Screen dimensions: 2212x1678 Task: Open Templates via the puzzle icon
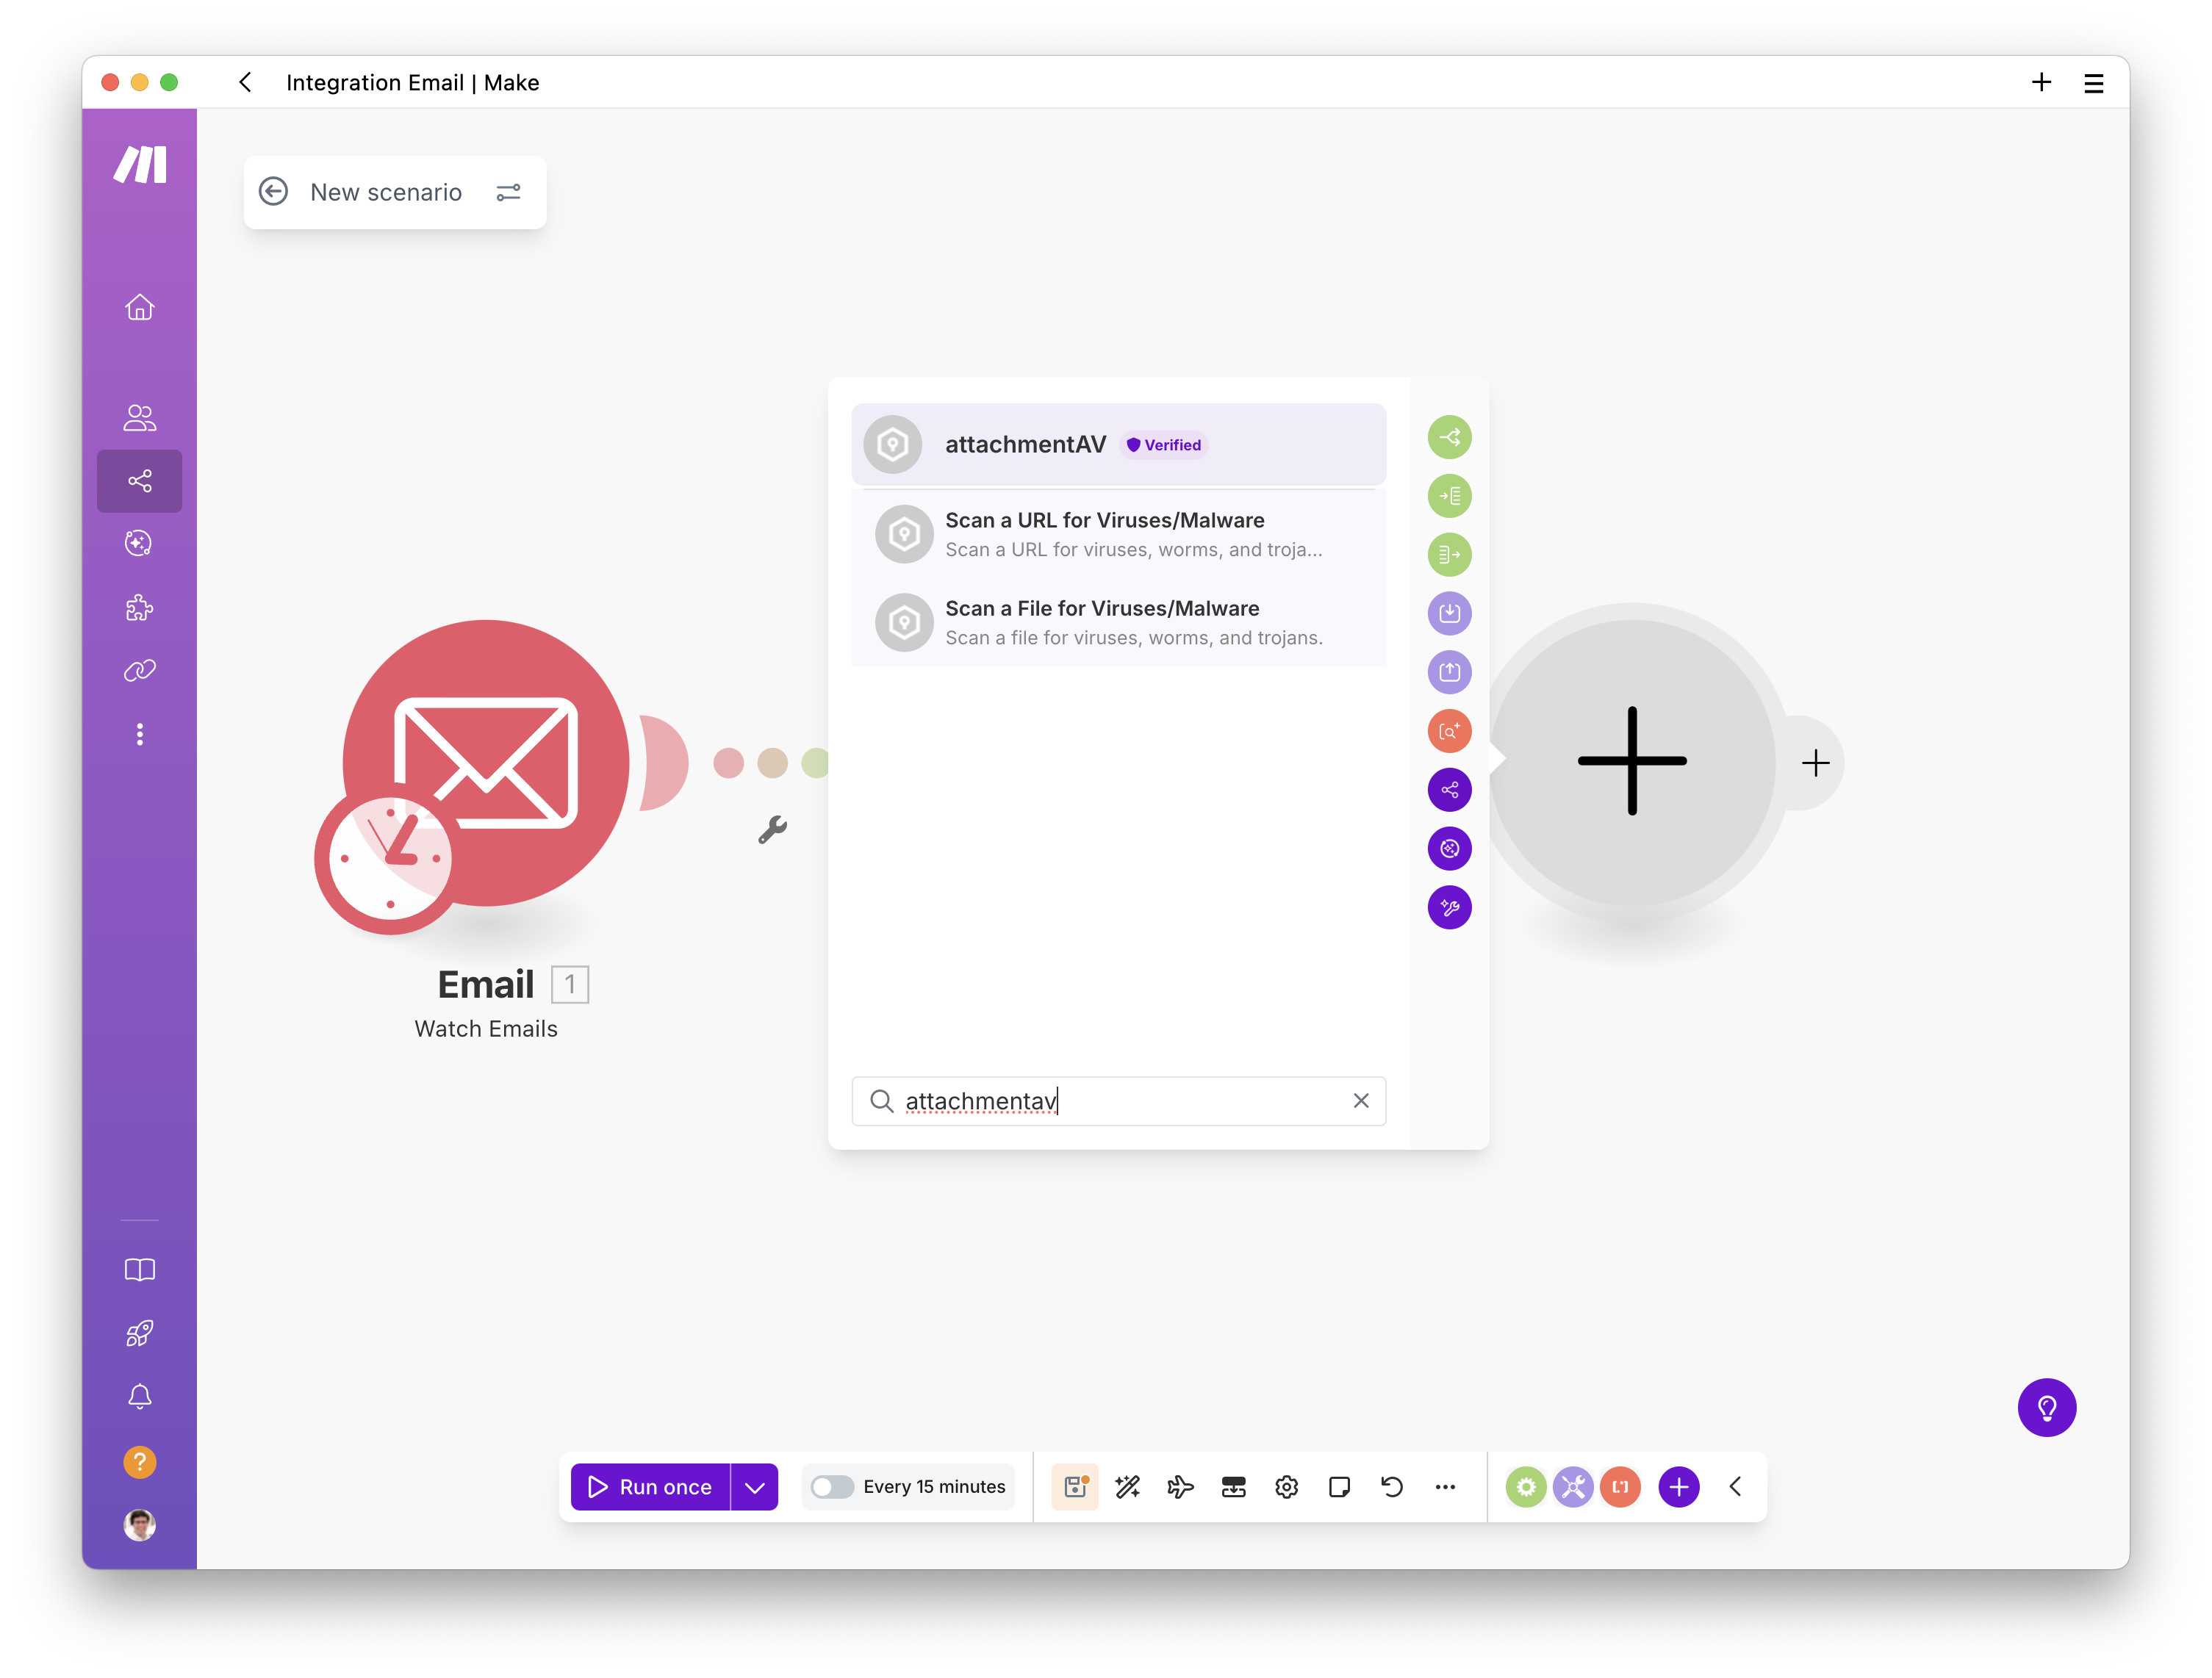pyautogui.click(x=140, y=607)
